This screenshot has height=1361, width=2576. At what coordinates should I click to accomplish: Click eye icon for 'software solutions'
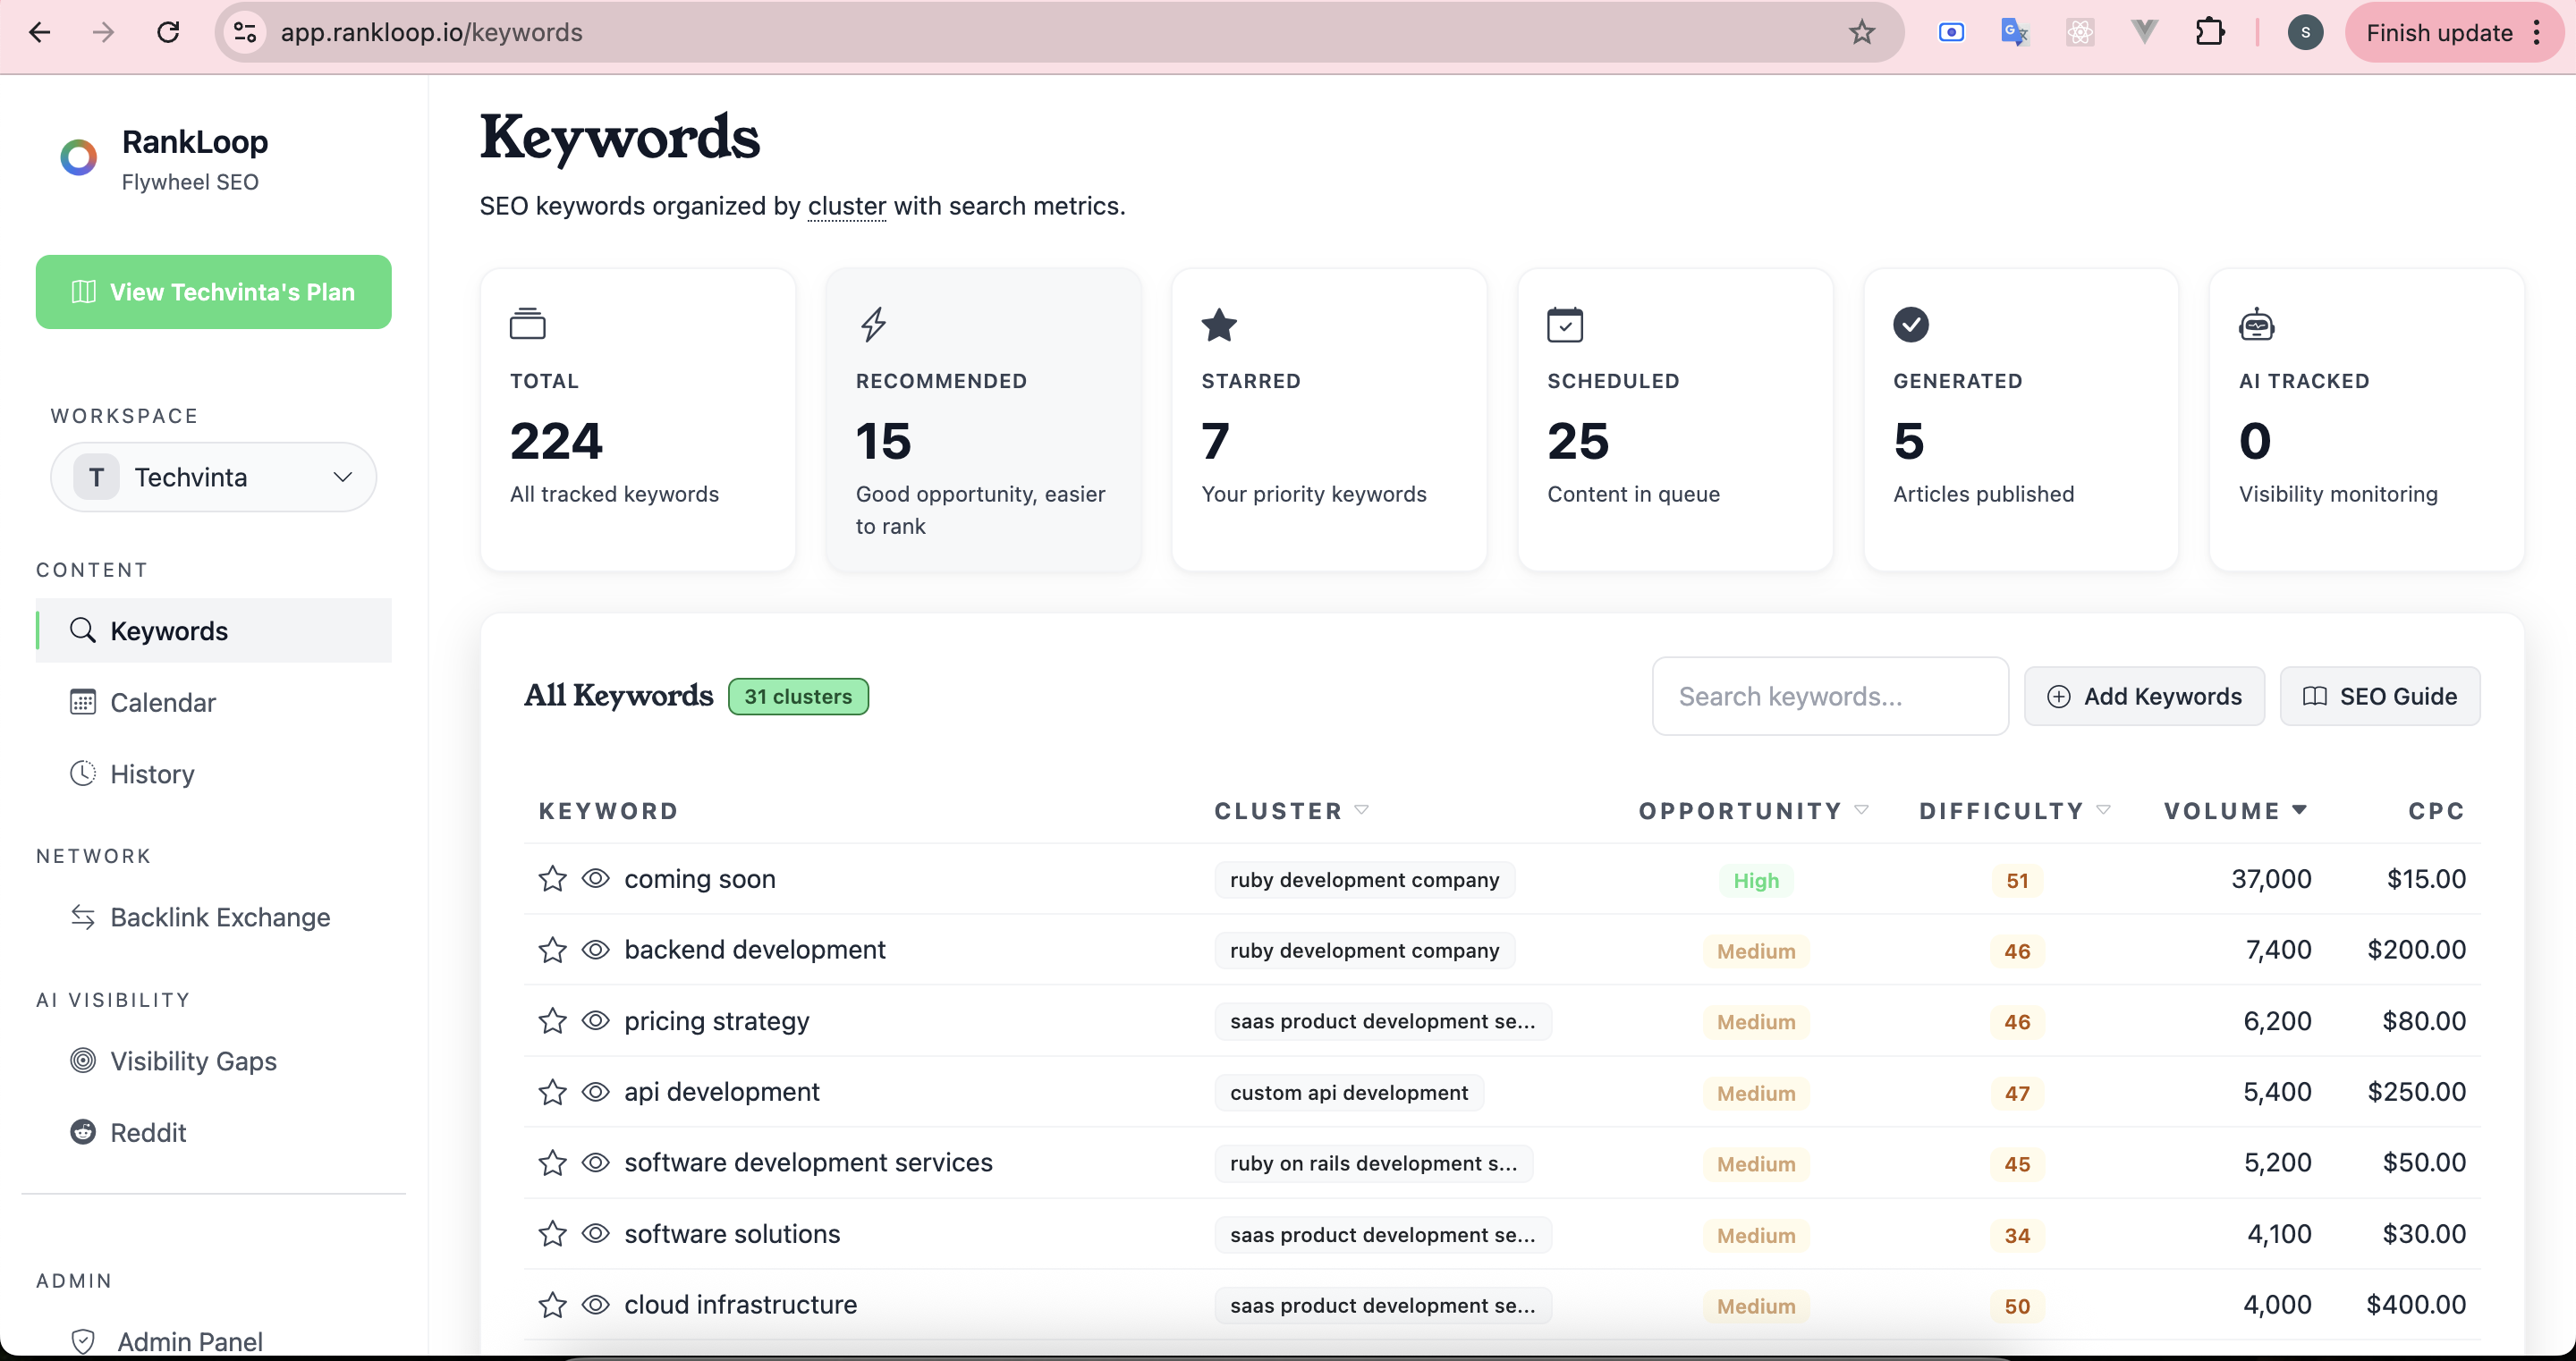click(x=596, y=1234)
